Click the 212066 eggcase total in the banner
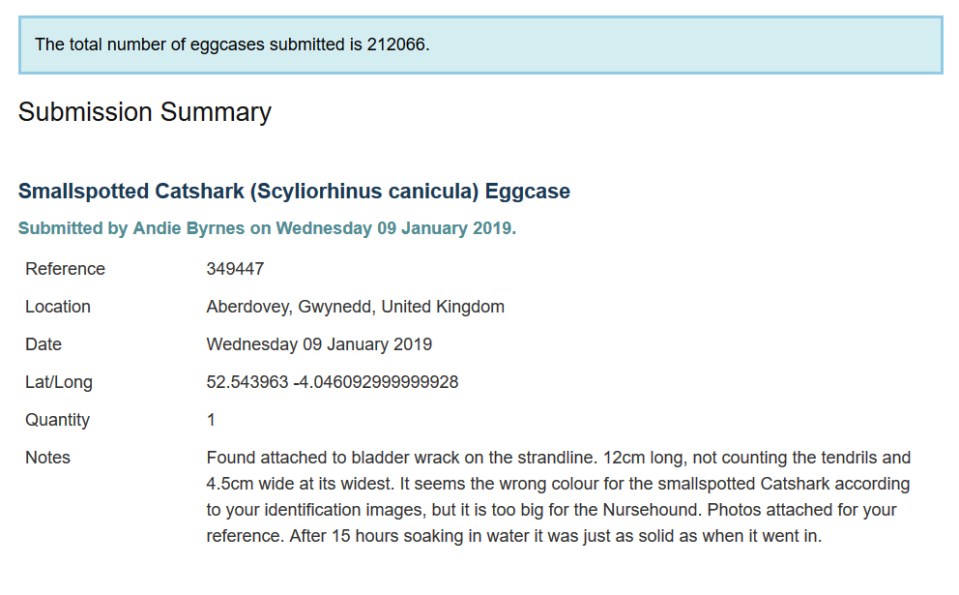Viewport: 959px width, 595px height. click(398, 45)
